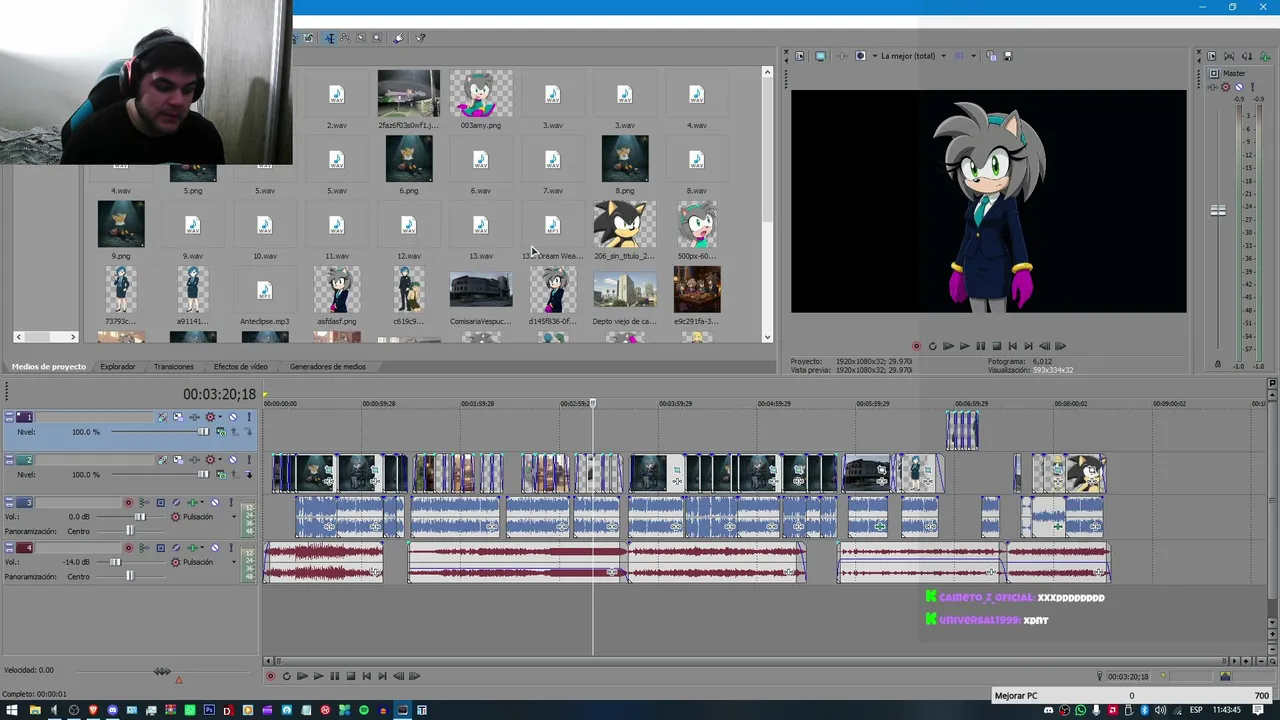Toggle loop playback on timeline transport
The height and width of the screenshot is (720, 1280).
[x=286, y=676]
